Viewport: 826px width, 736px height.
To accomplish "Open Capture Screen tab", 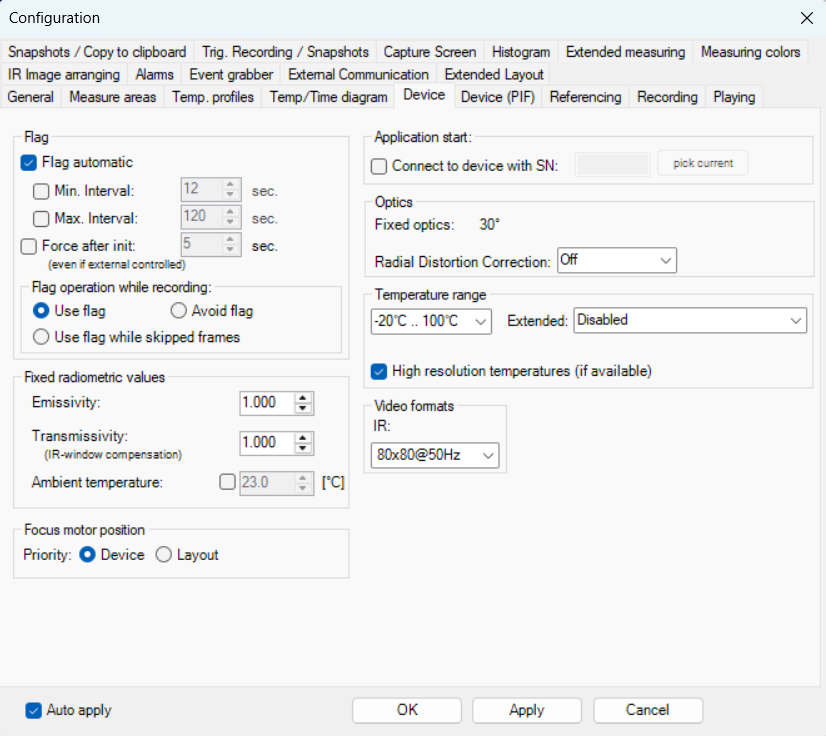I will pos(430,52).
